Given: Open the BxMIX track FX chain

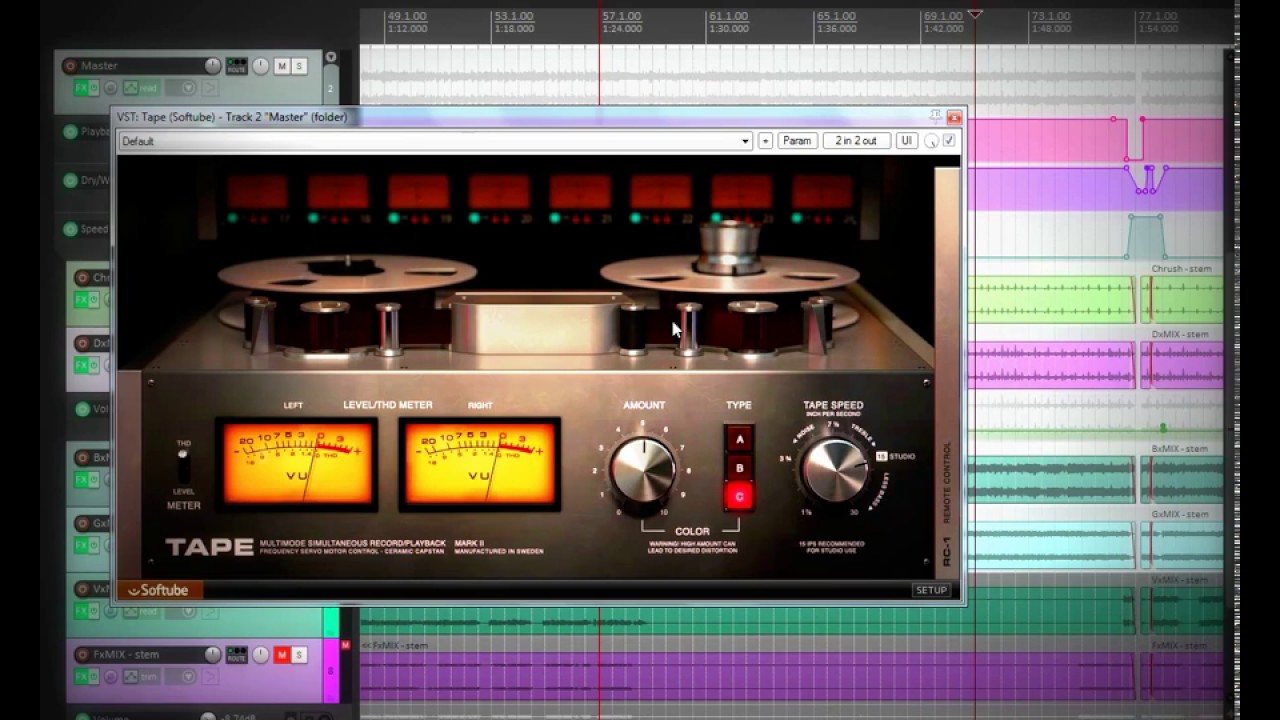Looking at the screenshot, I should [x=82, y=479].
